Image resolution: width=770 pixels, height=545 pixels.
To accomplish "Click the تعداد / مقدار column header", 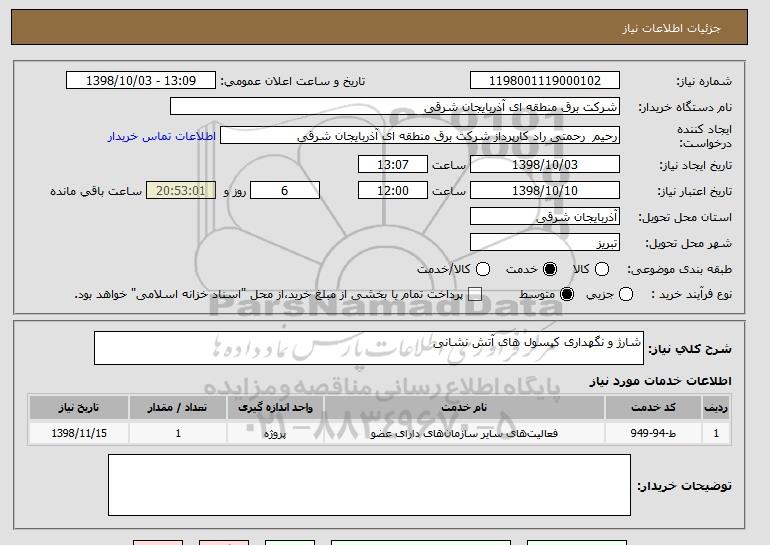I will 178,408.
